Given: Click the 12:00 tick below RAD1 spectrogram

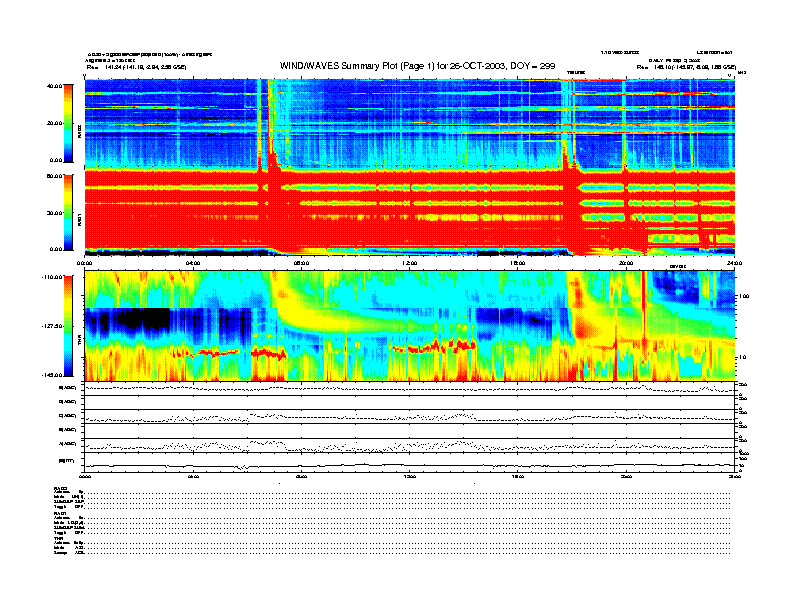Looking at the screenshot, I should pos(410,263).
